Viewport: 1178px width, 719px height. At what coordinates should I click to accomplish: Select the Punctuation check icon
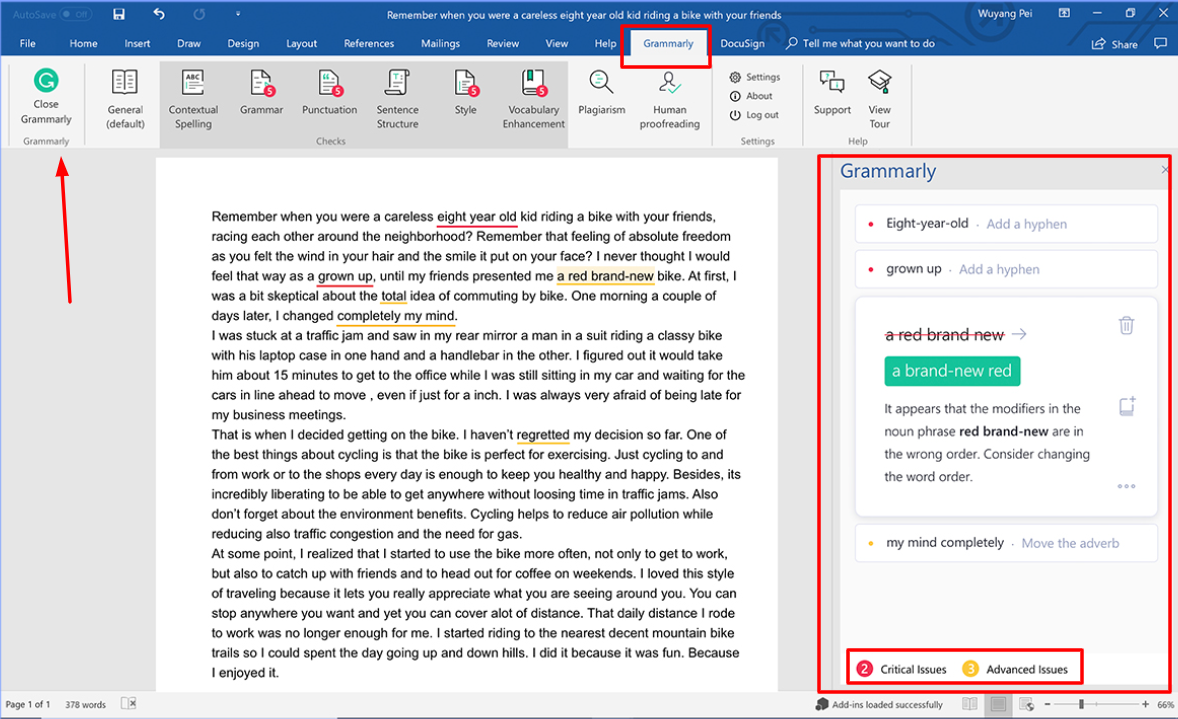pos(329,84)
